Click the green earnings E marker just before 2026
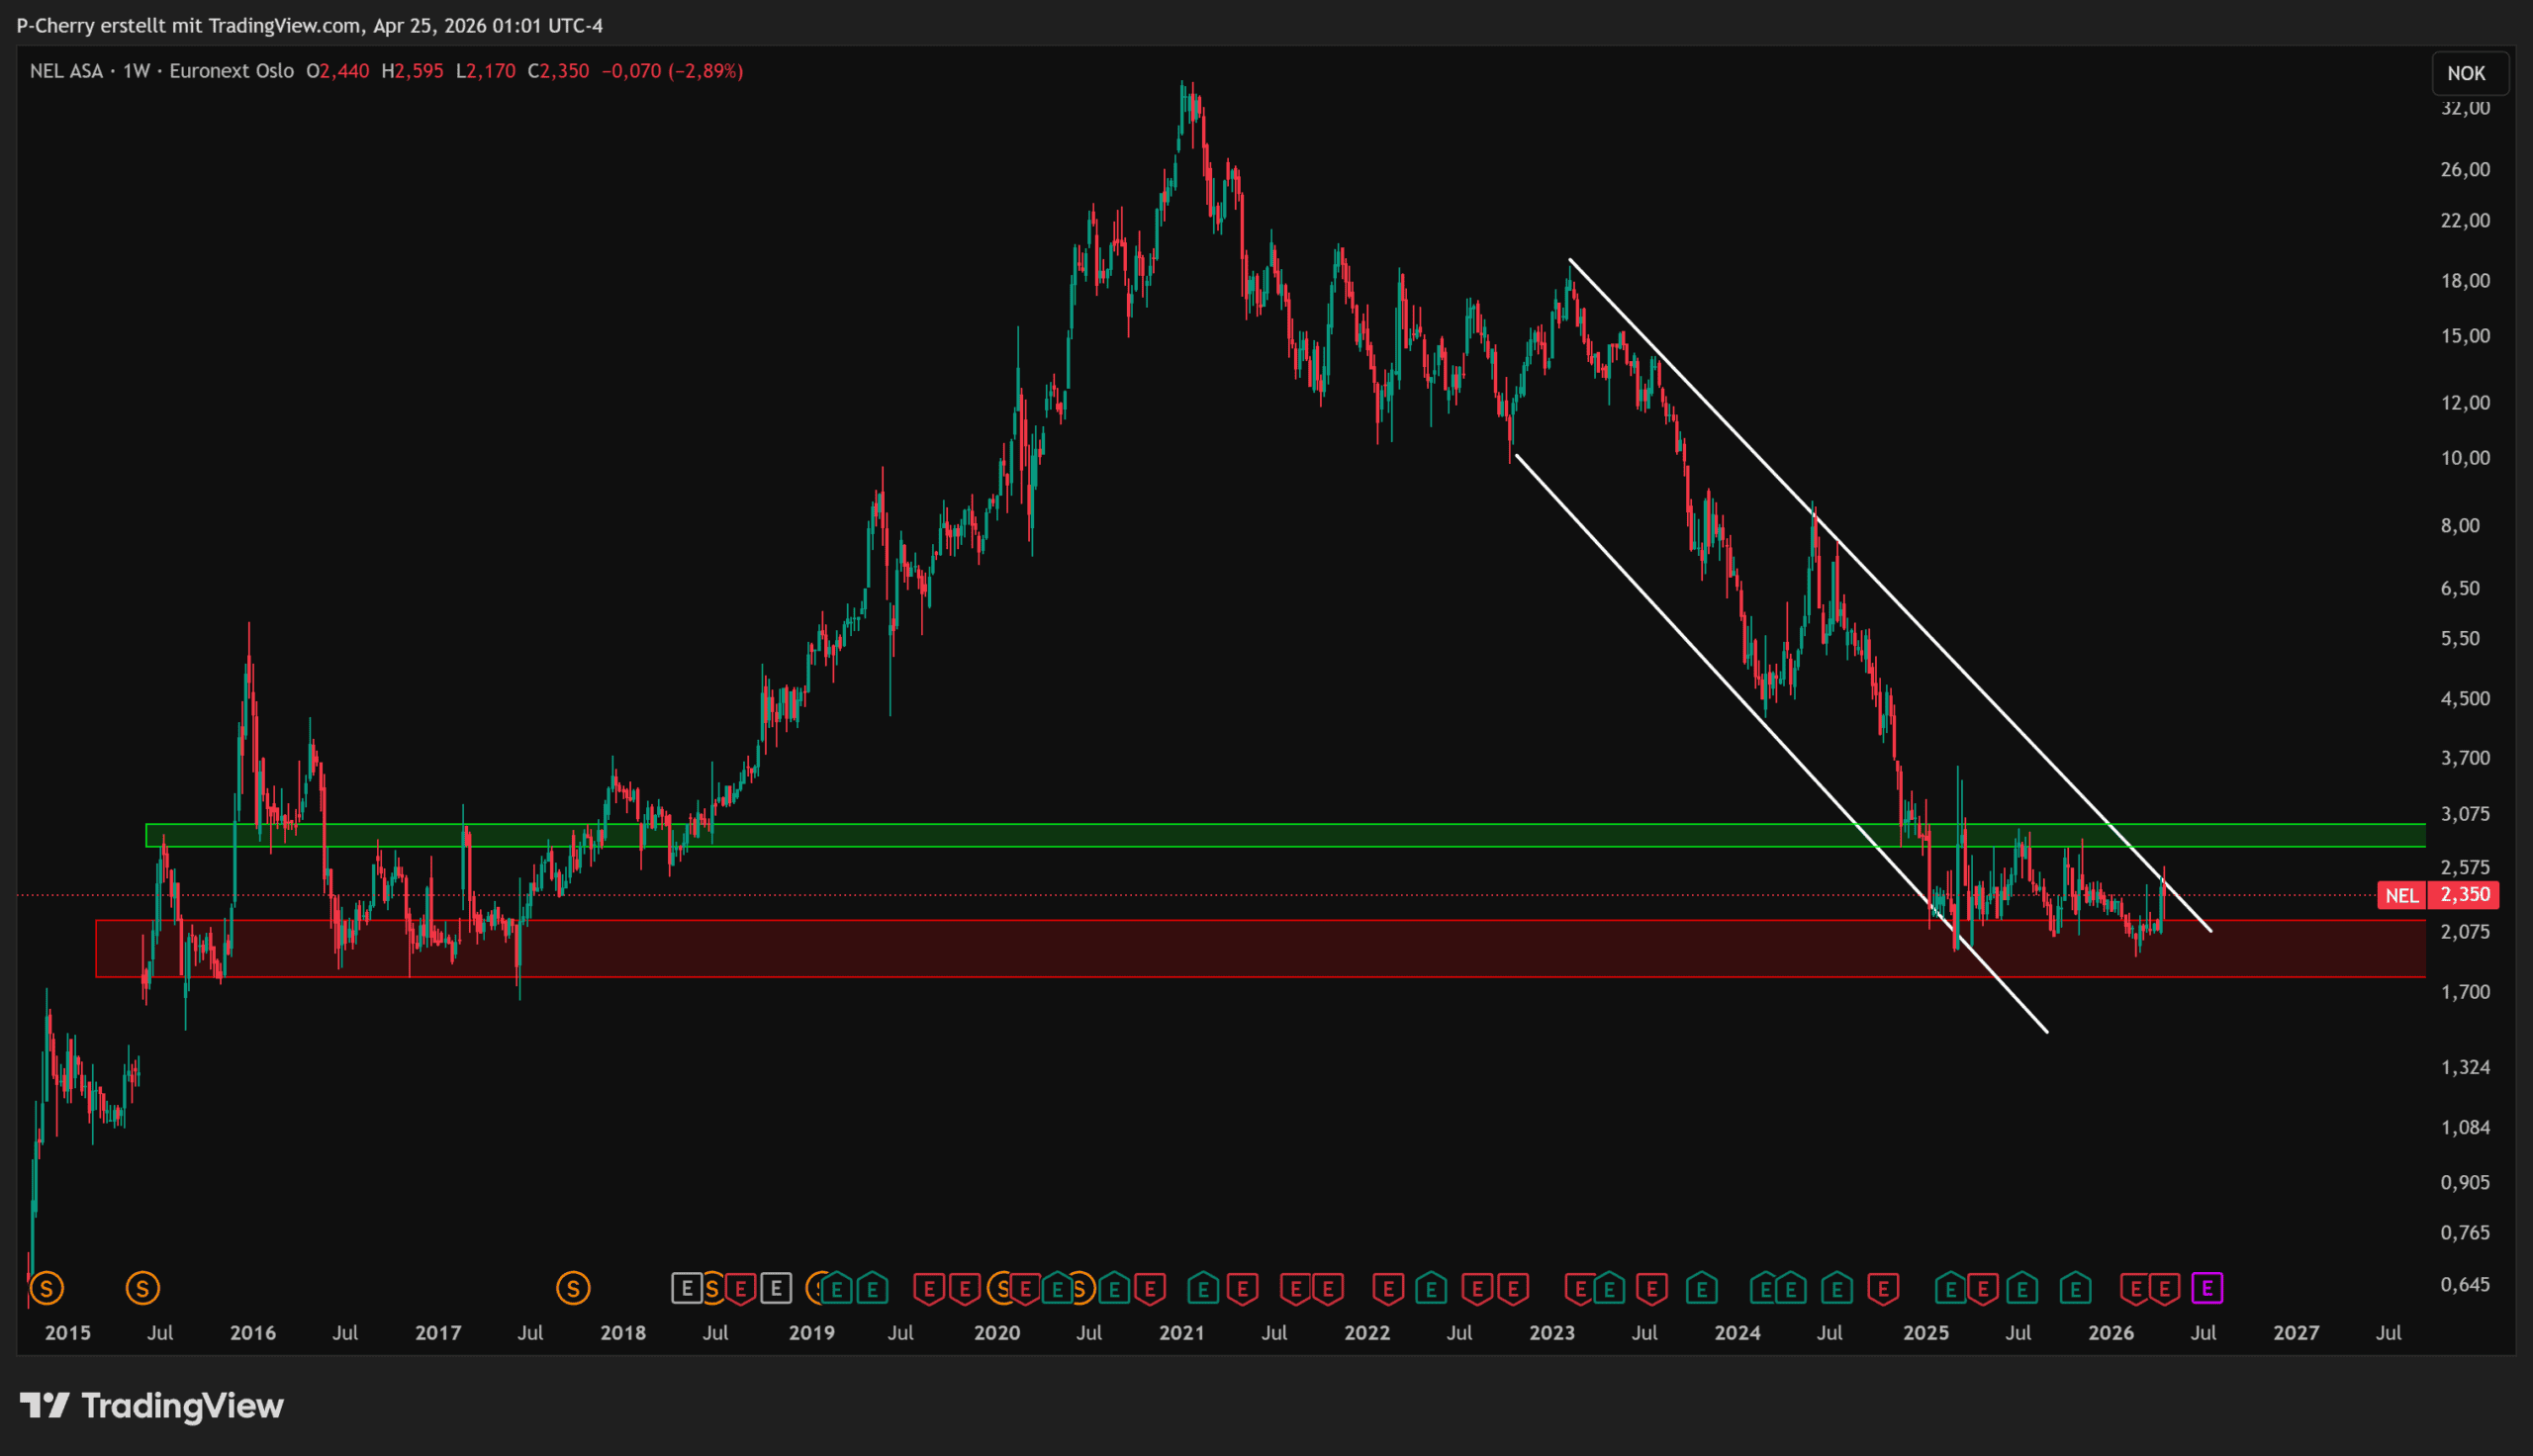2533x1456 pixels. pyautogui.click(x=2075, y=1288)
